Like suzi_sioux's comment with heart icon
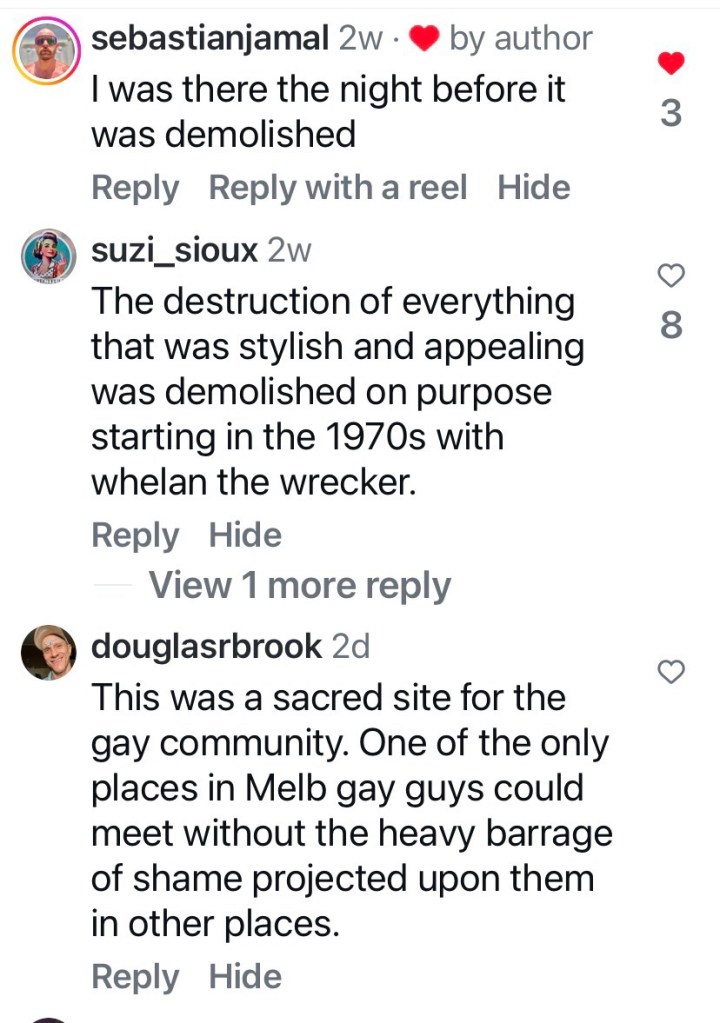720x1023 pixels. click(672, 275)
